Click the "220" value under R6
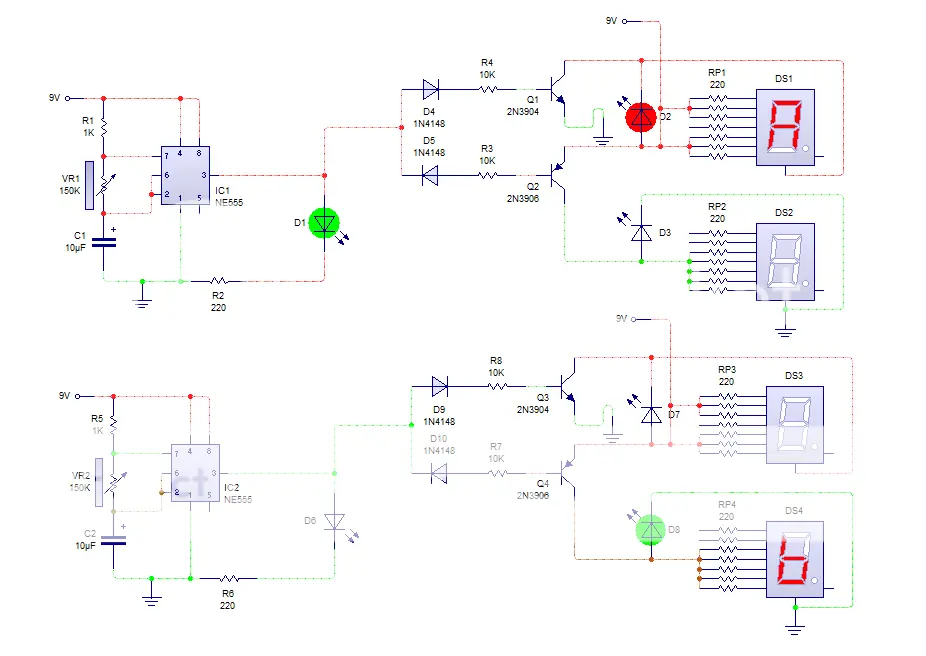Screen dimensions: 926x656 coord(228,606)
